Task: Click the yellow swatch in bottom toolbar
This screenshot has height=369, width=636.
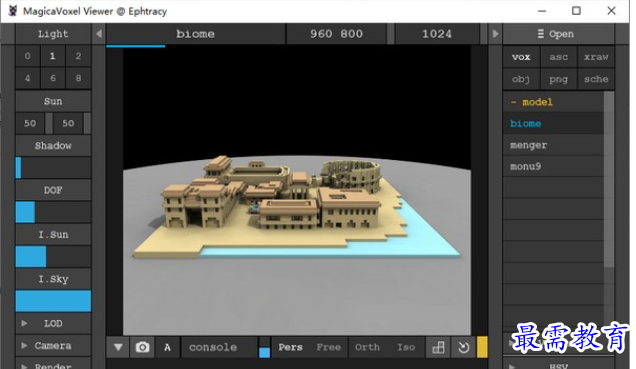Action: tap(482, 347)
